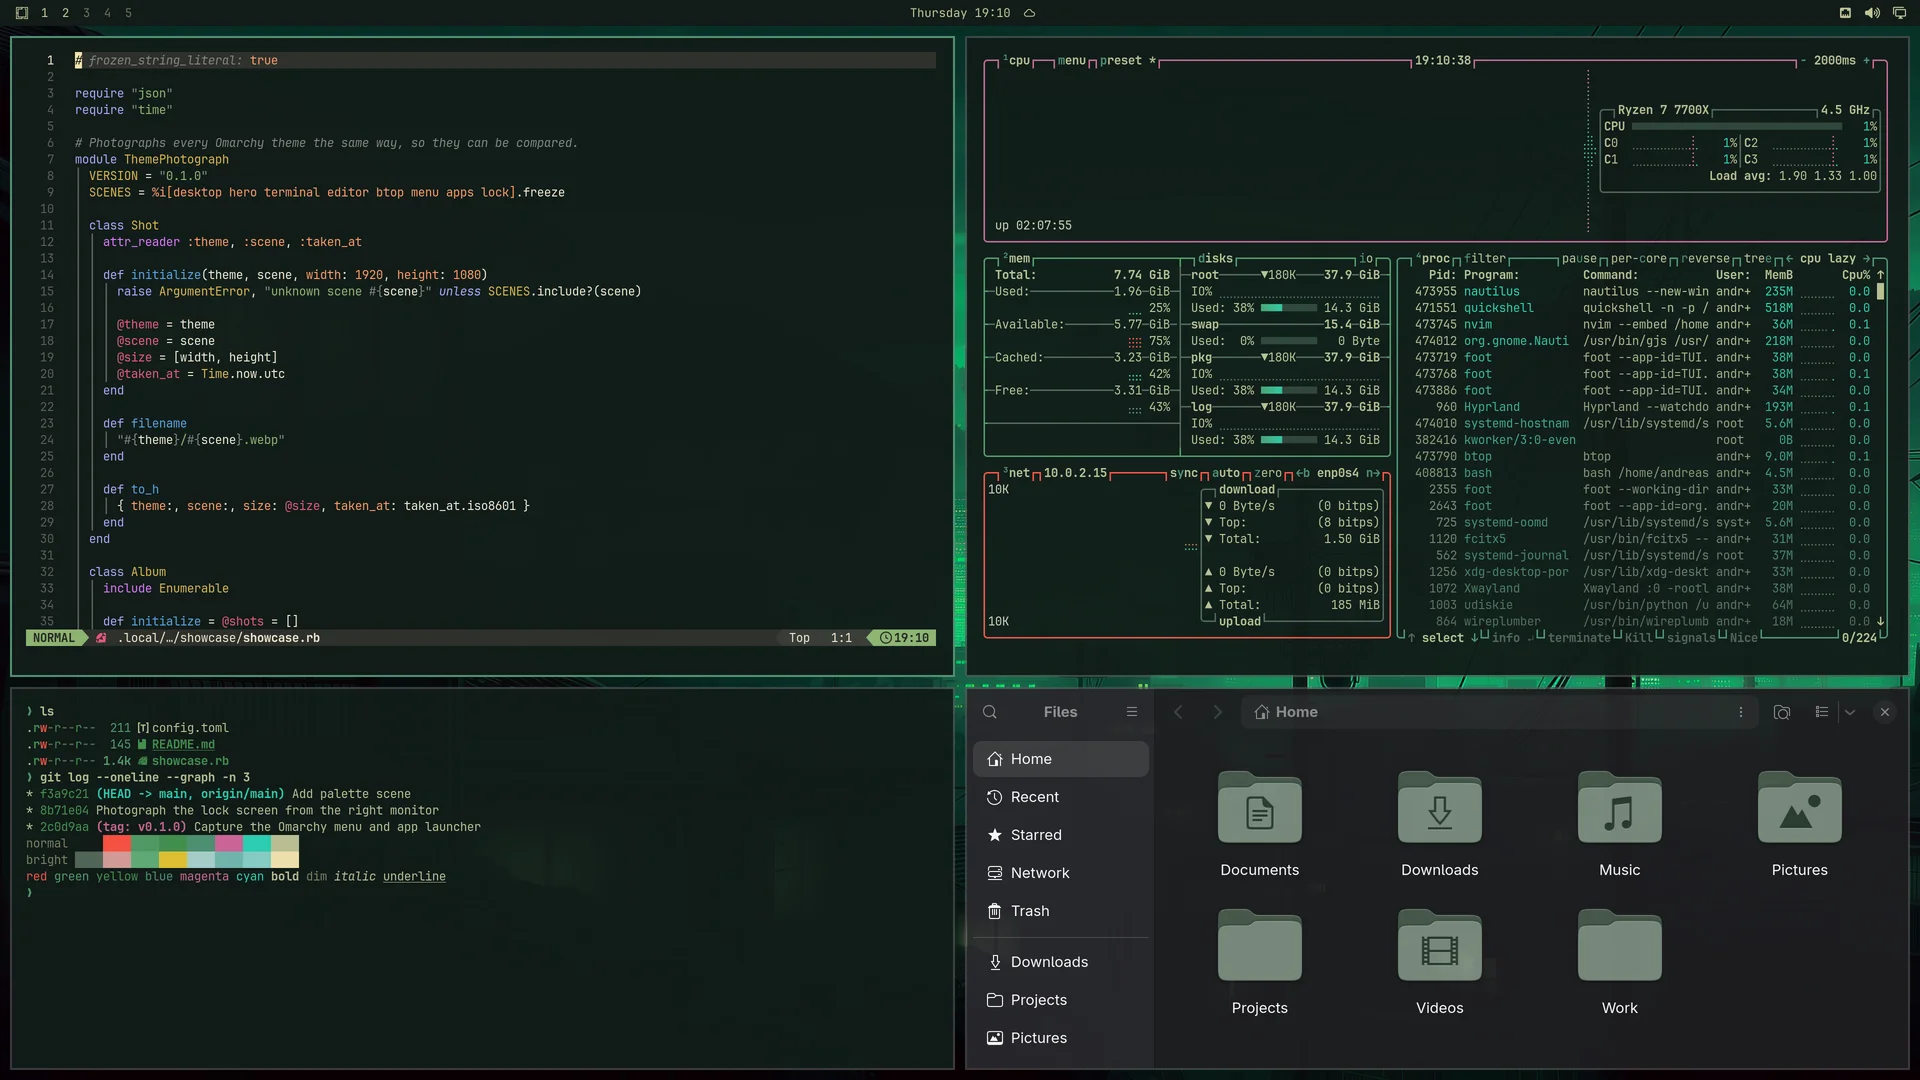Open Projects bookmark in the sidebar
The height and width of the screenshot is (1080, 1920).
tap(1061, 1000)
